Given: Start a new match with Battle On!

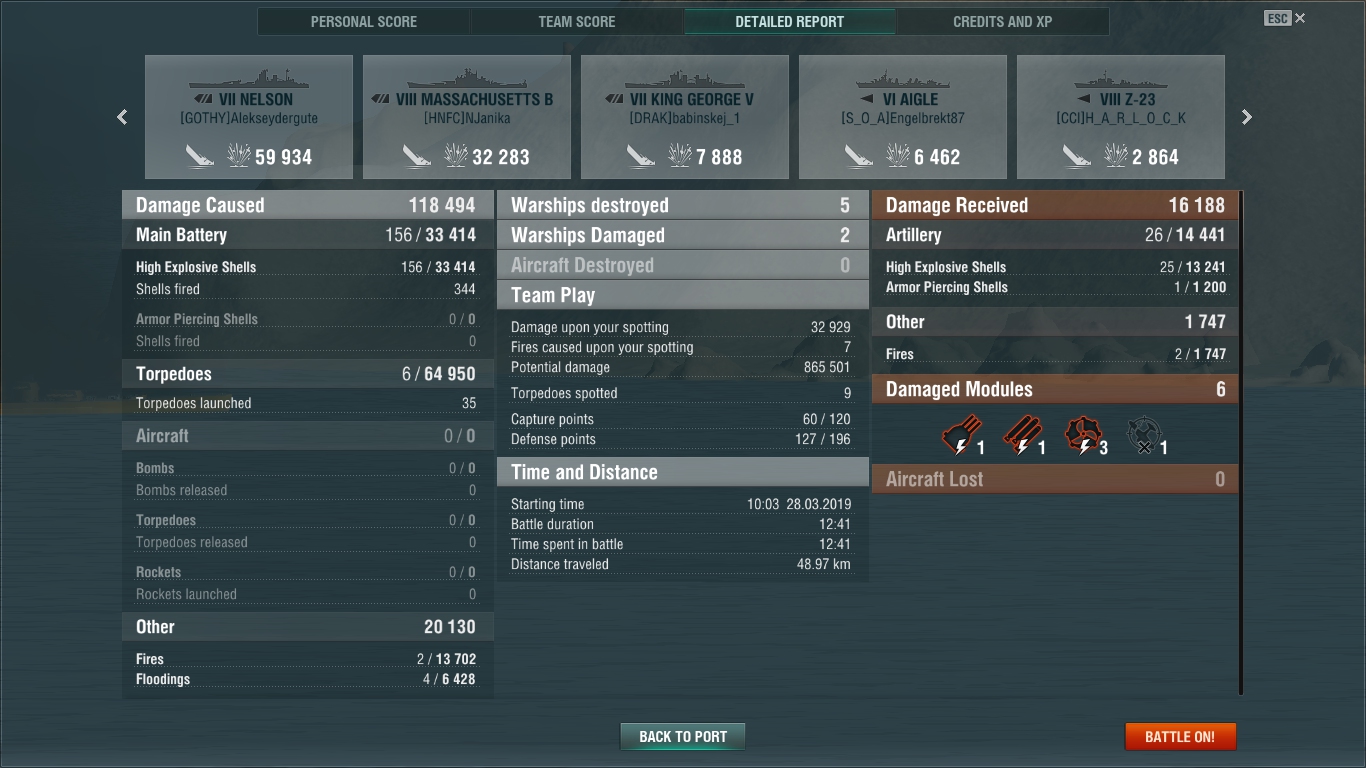Looking at the screenshot, I should (x=1180, y=737).
